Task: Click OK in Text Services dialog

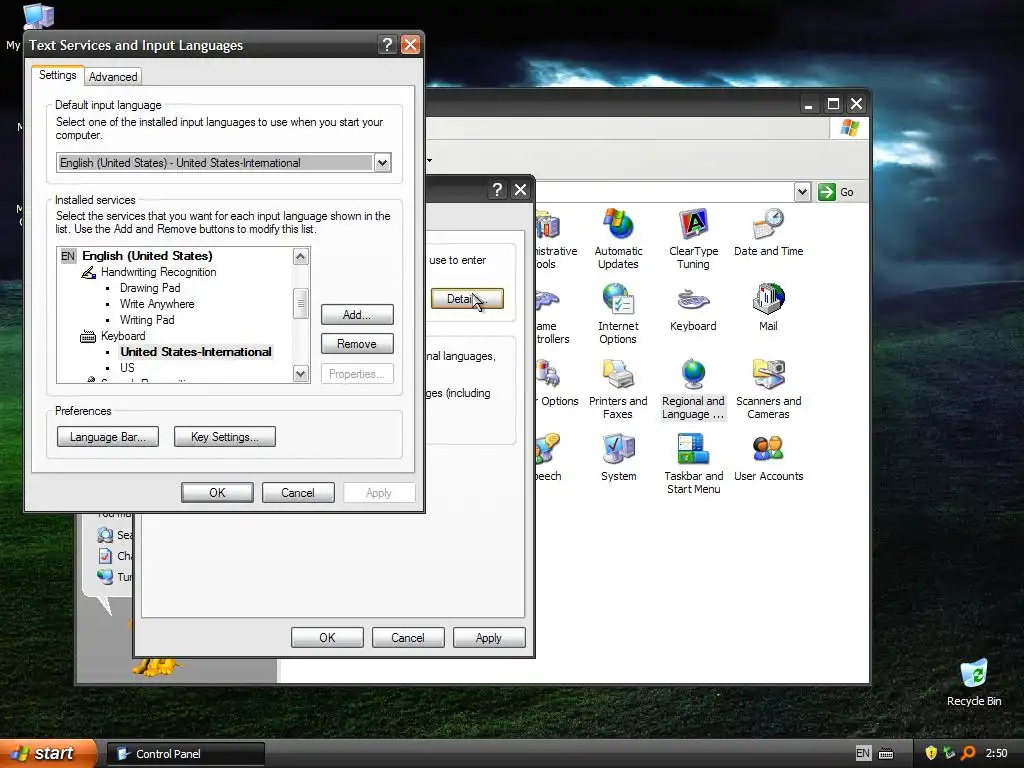Action: point(217,492)
